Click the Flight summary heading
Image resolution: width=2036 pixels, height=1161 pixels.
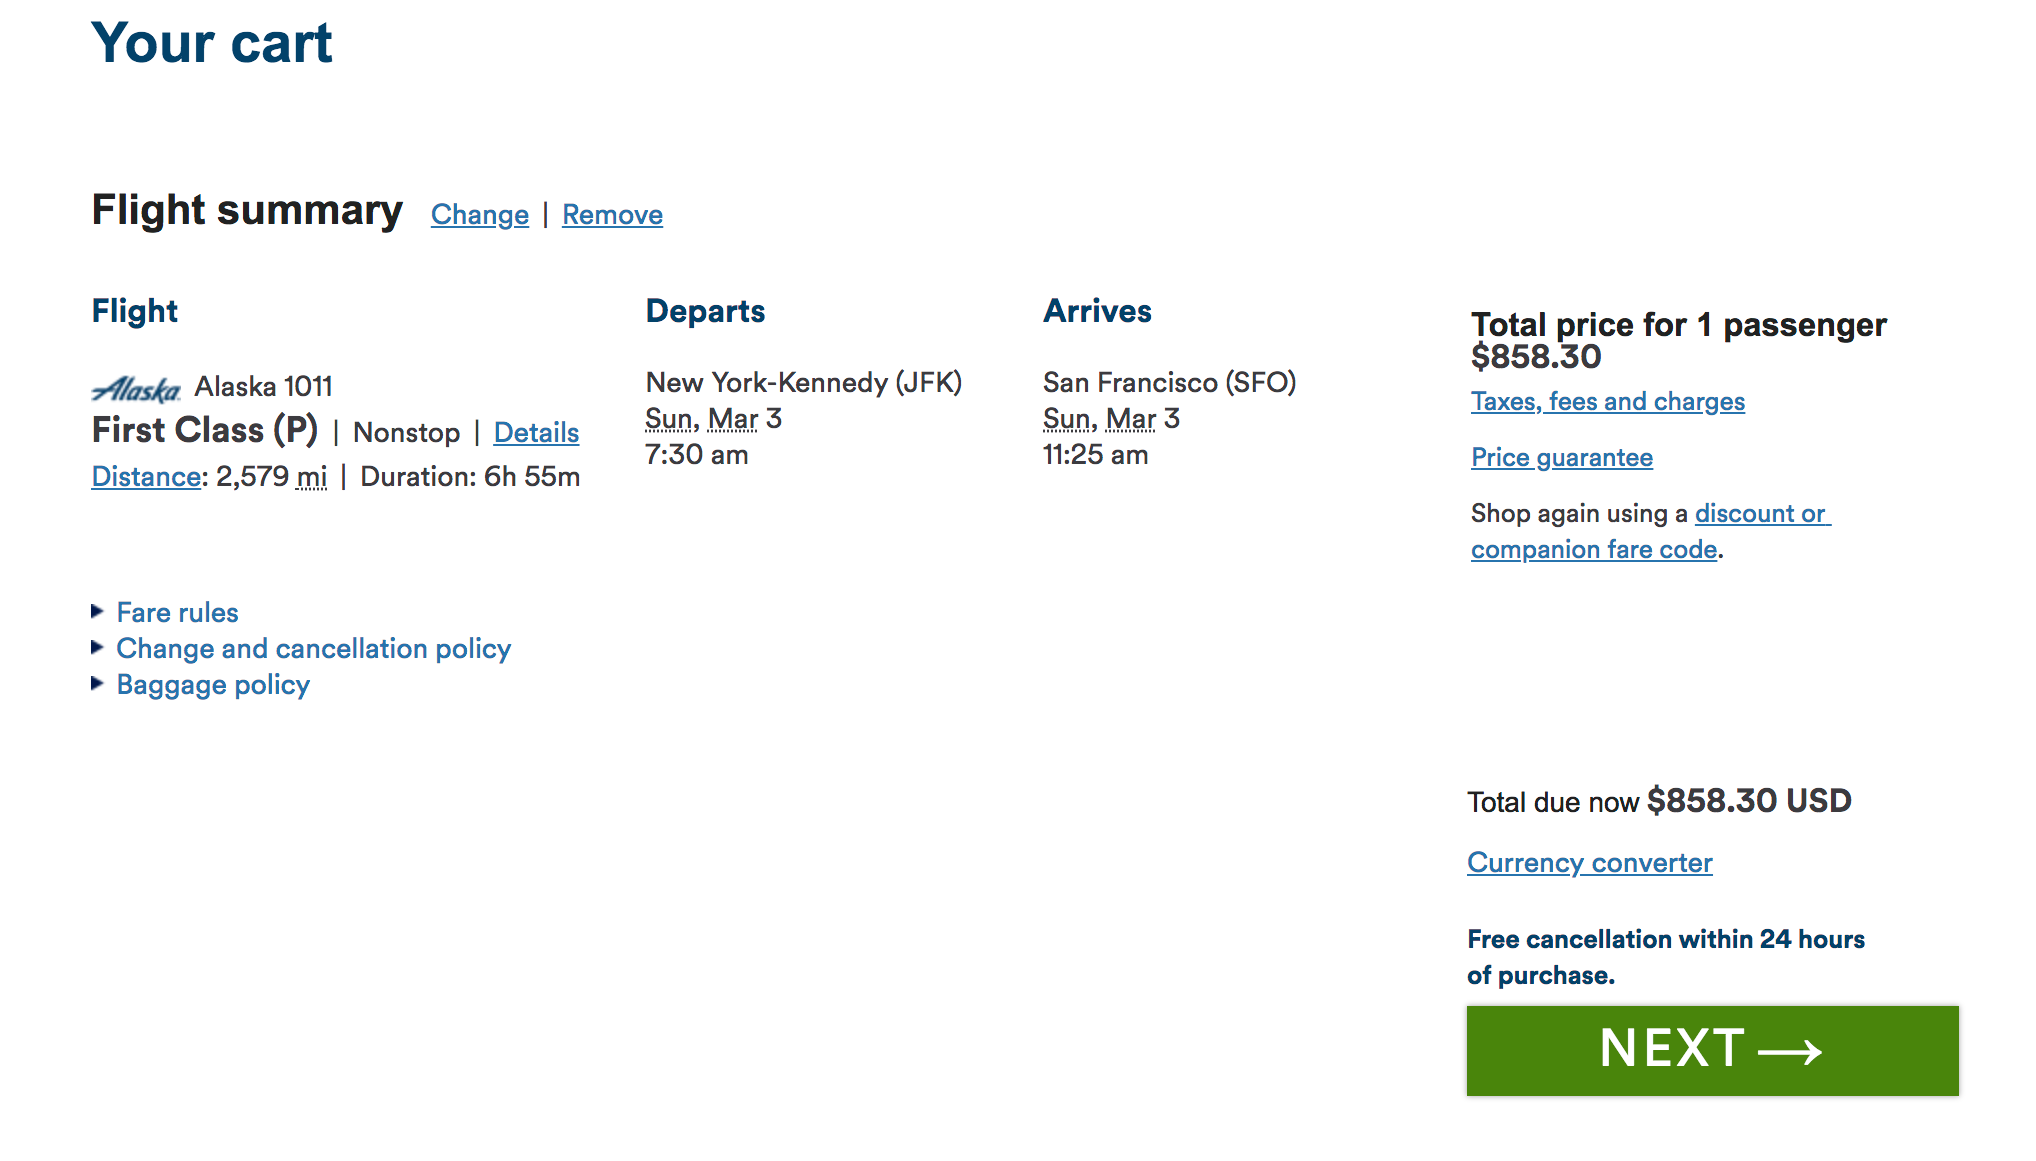[247, 211]
